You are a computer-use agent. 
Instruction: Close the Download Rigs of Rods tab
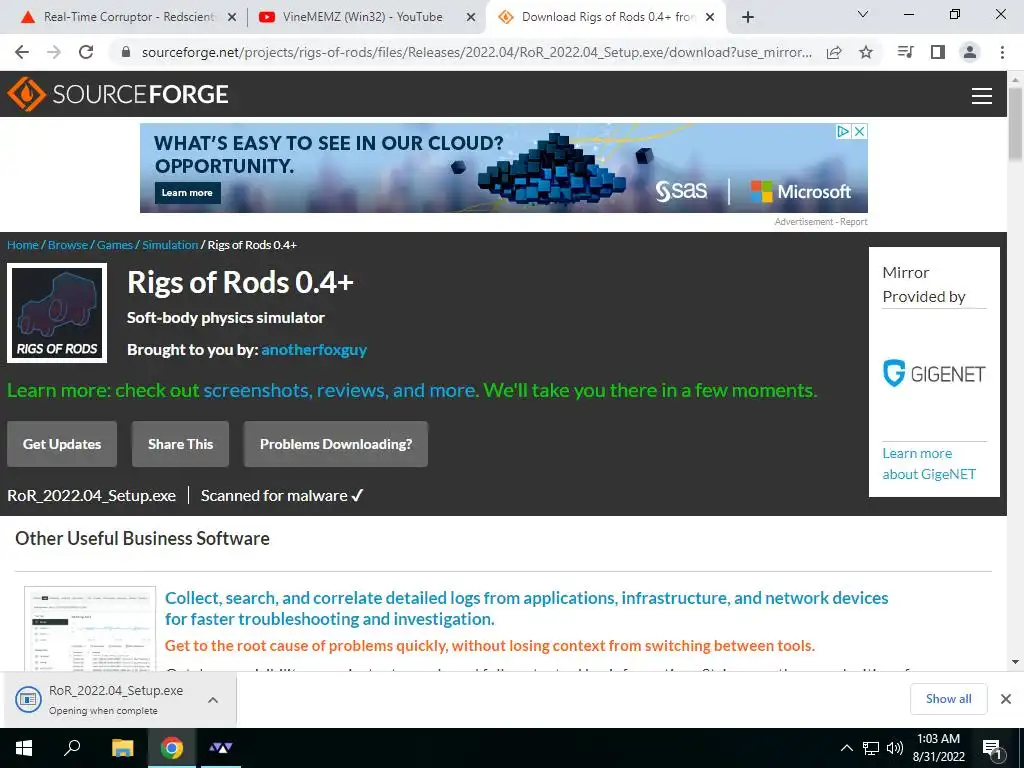tap(710, 18)
